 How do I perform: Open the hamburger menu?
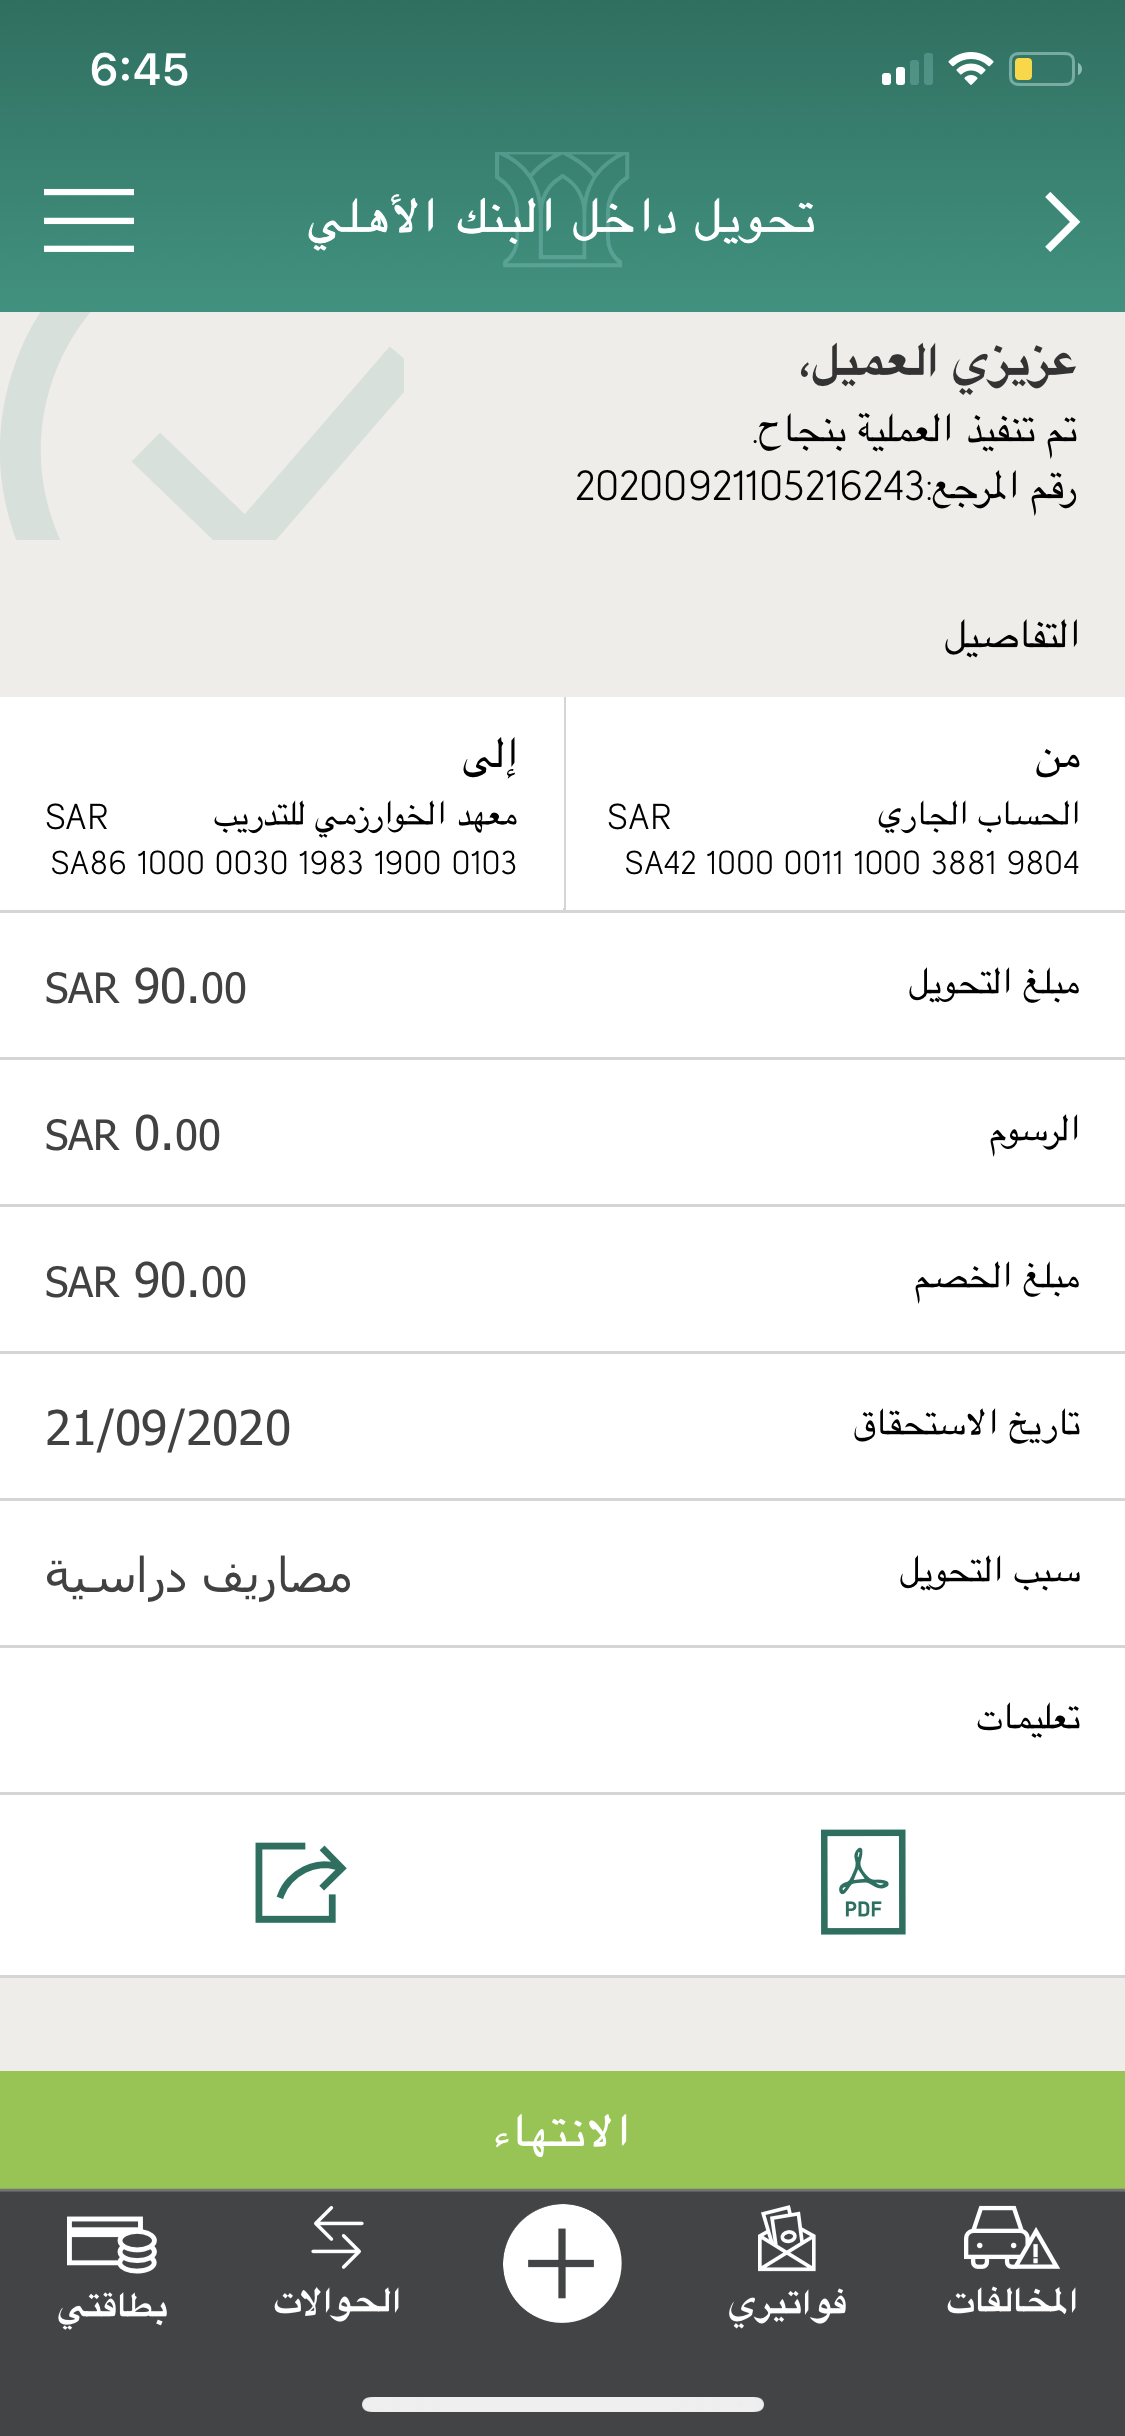(88, 220)
